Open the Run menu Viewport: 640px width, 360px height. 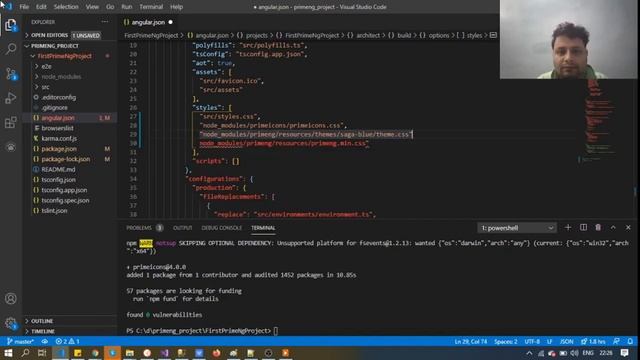[127, 7]
